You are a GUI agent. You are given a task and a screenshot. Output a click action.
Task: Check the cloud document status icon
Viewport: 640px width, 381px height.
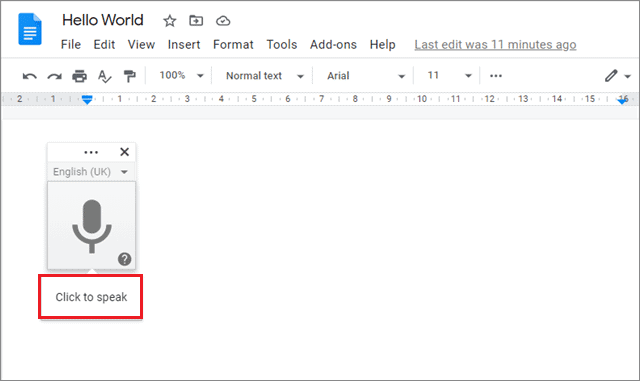223,21
